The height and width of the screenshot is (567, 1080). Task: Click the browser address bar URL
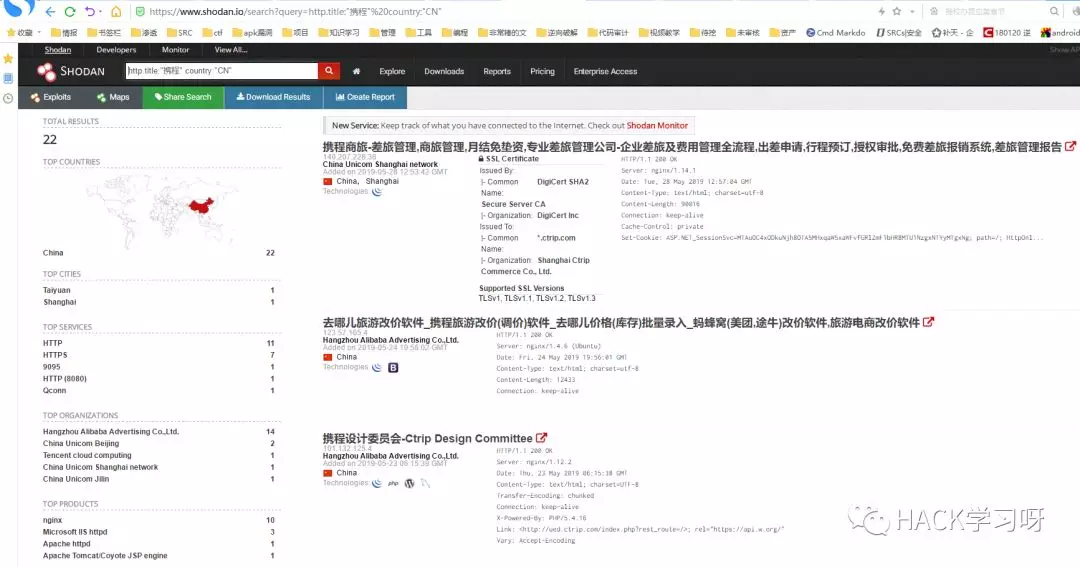pyautogui.click(x=295, y=12)
